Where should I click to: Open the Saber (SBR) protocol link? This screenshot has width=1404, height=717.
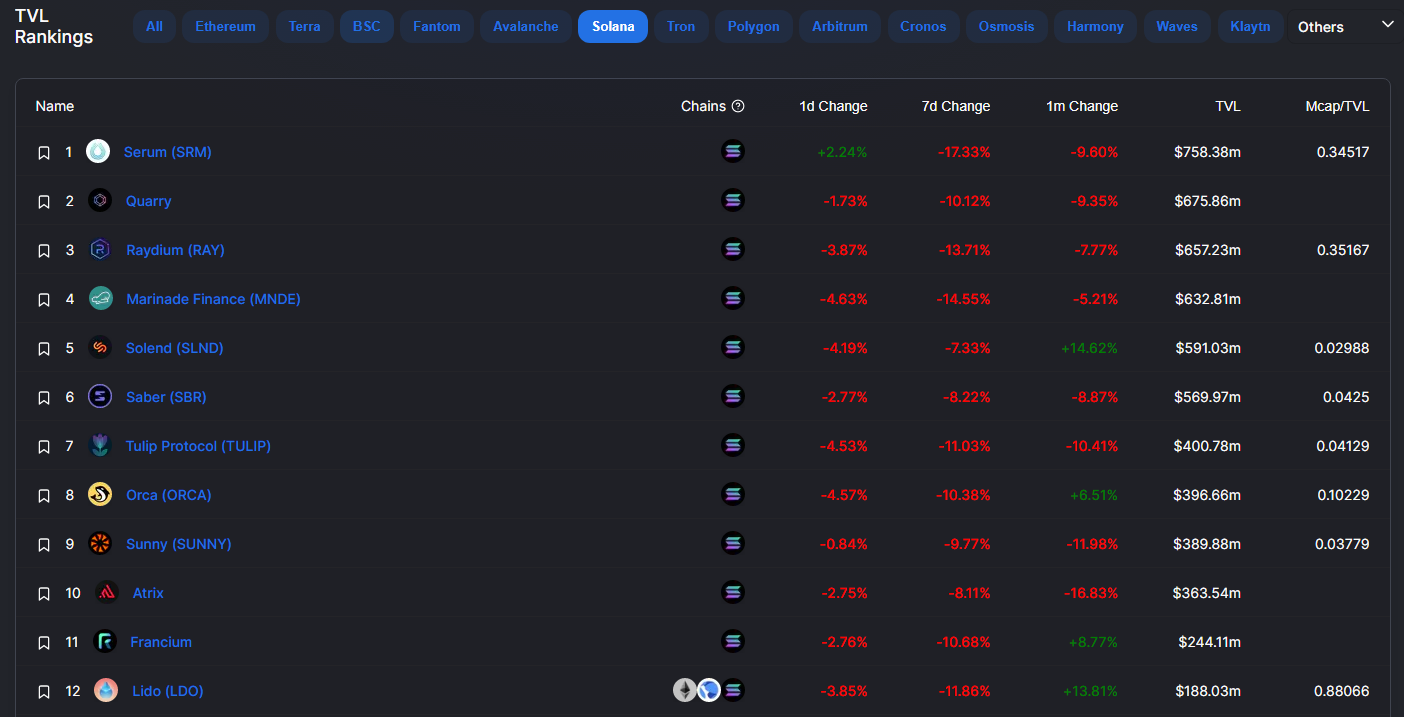(x=166, y=397)
